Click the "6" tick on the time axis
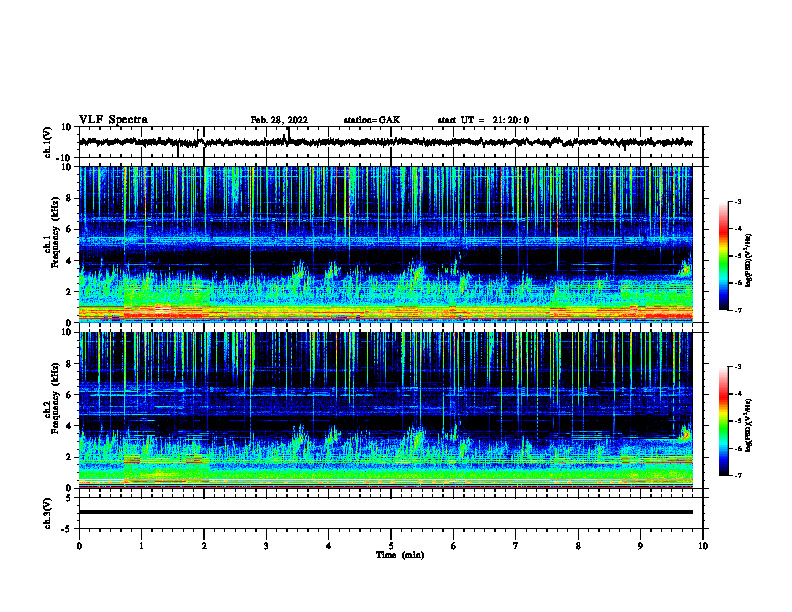 click(453, 546)
